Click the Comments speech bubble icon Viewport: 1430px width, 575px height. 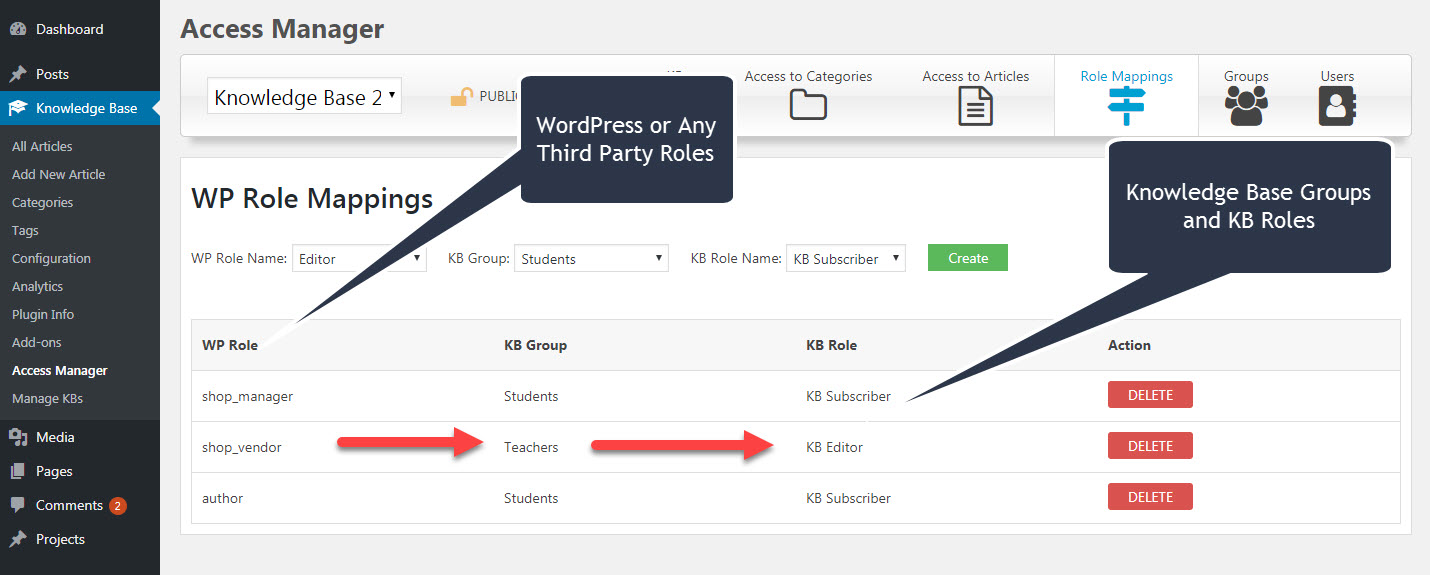18,506
